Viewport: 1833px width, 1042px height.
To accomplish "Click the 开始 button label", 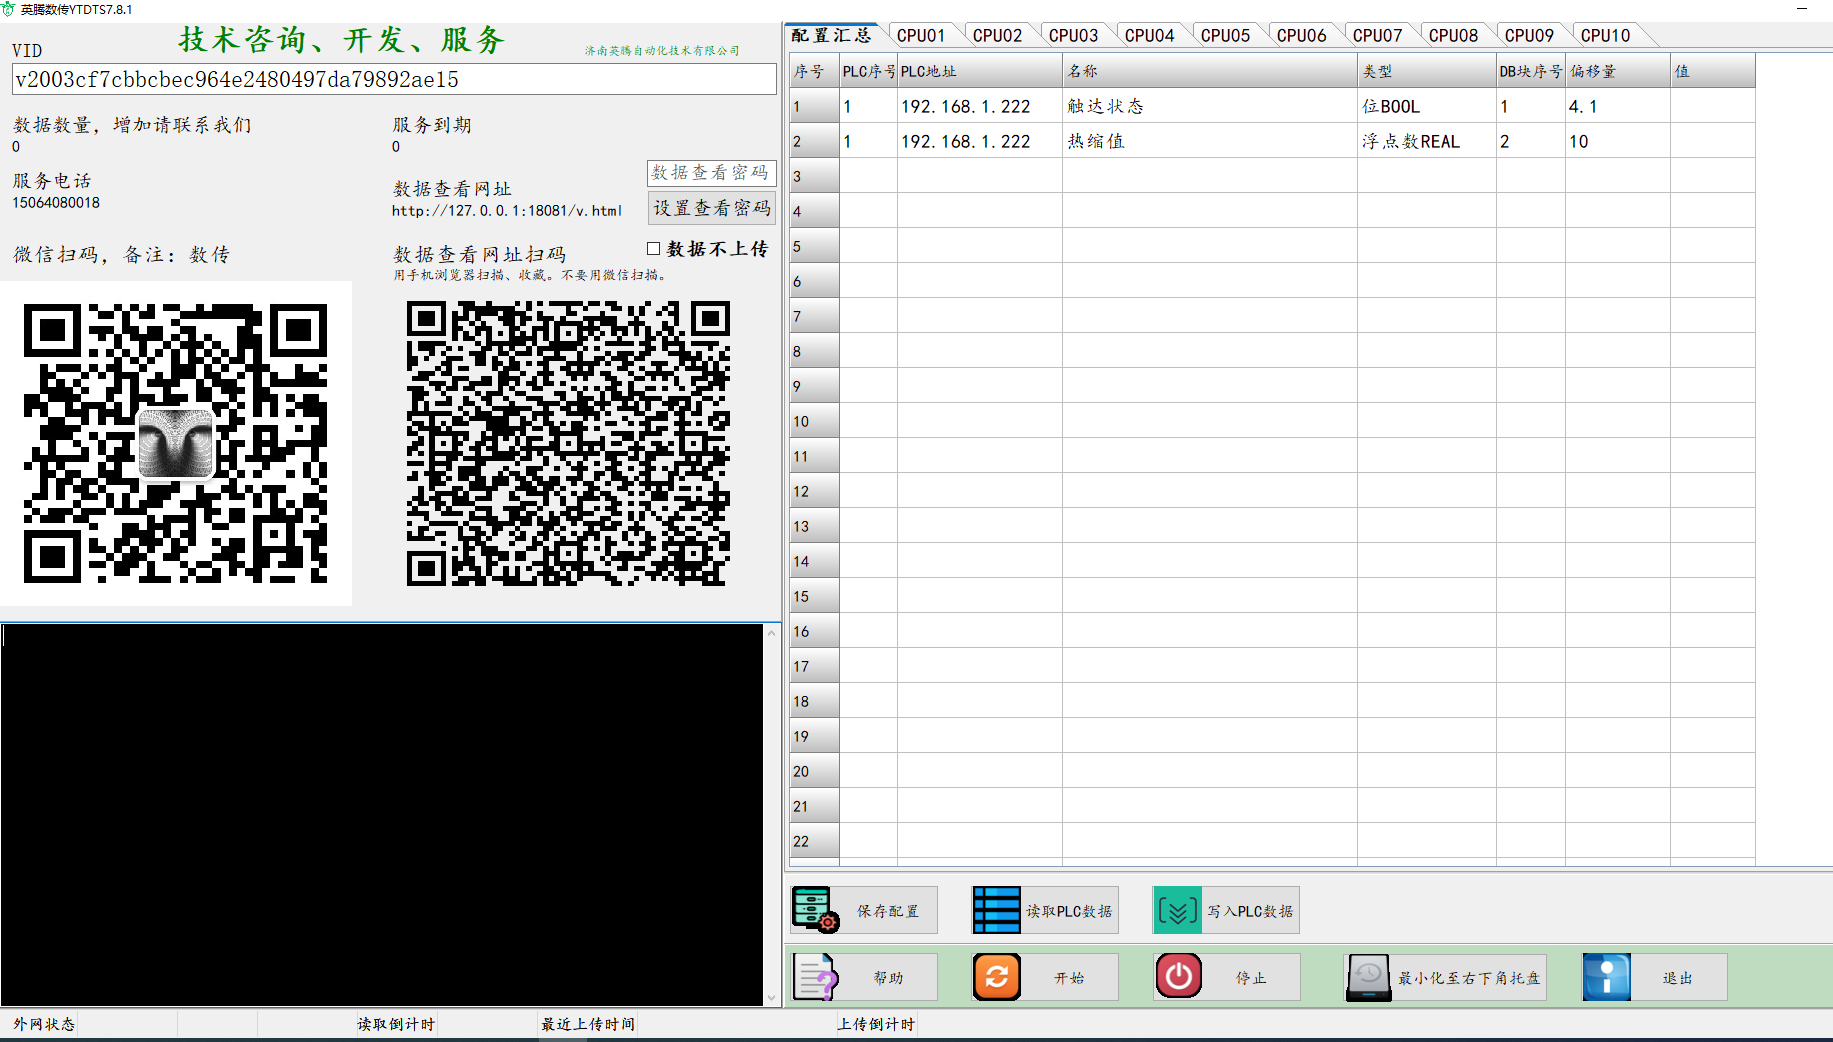I will click(1068, 978).
